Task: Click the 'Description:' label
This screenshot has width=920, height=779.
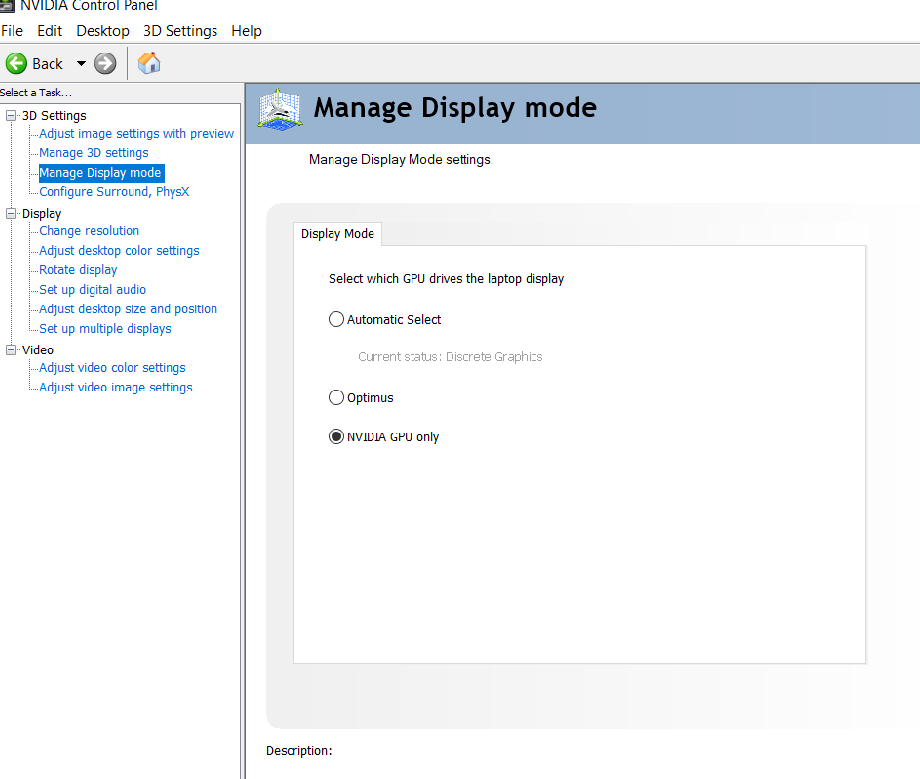Action: point(299,751)
